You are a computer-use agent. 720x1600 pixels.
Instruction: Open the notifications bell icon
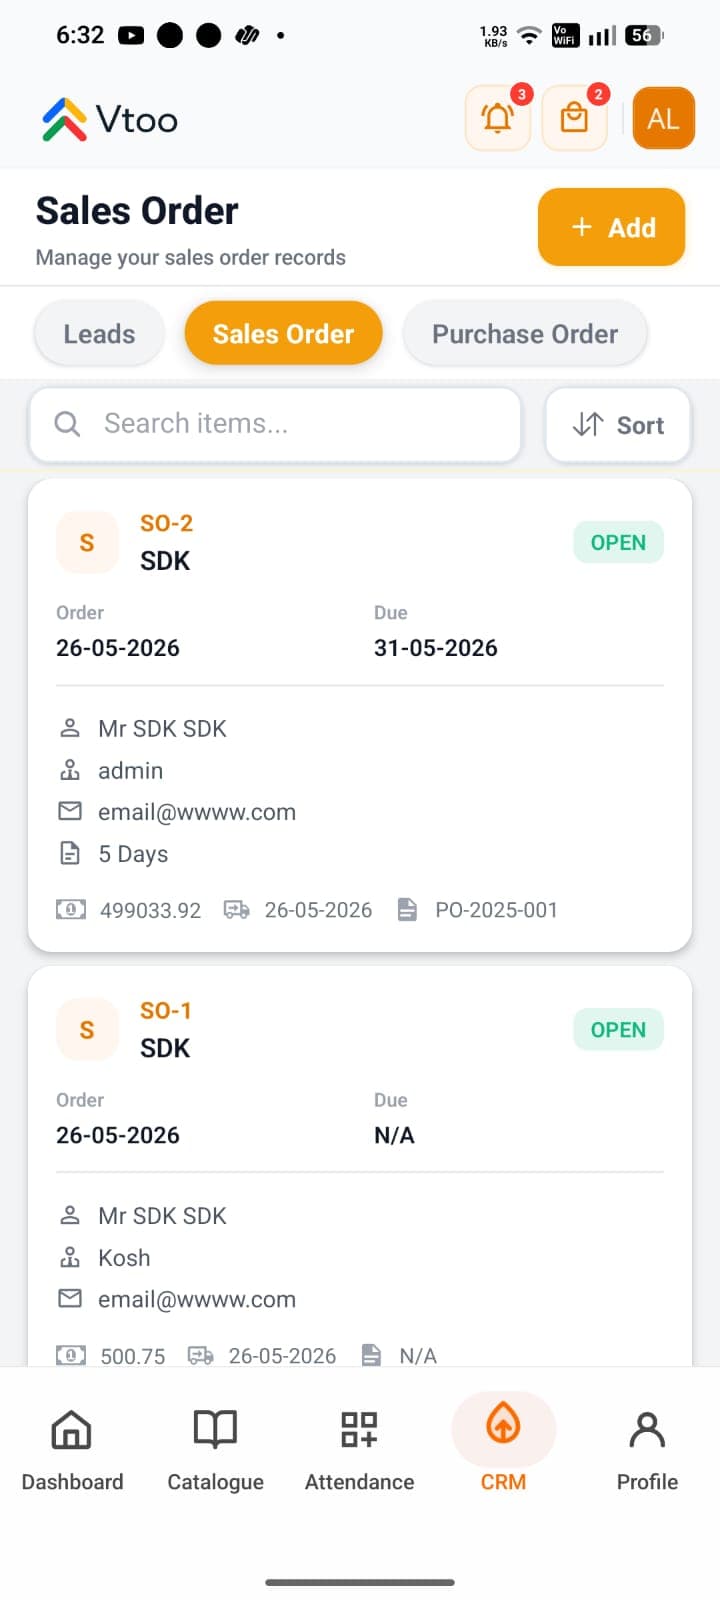498,119
